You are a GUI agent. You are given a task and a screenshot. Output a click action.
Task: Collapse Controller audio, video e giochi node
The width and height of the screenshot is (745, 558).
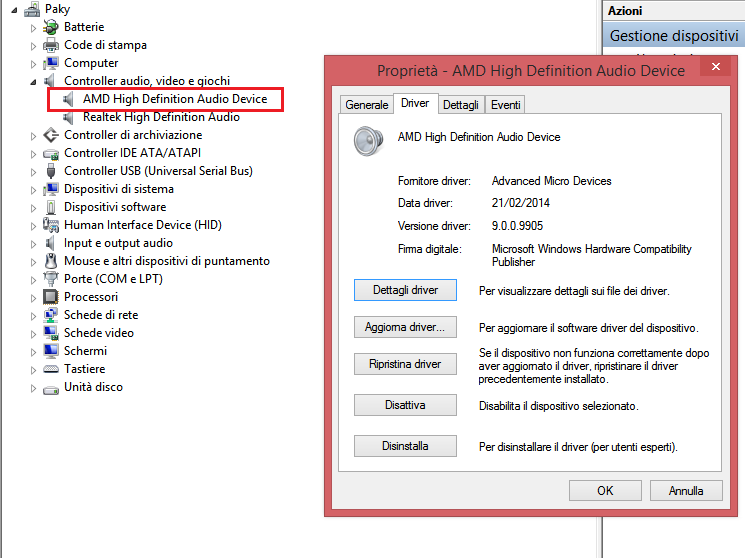[33, 82]
